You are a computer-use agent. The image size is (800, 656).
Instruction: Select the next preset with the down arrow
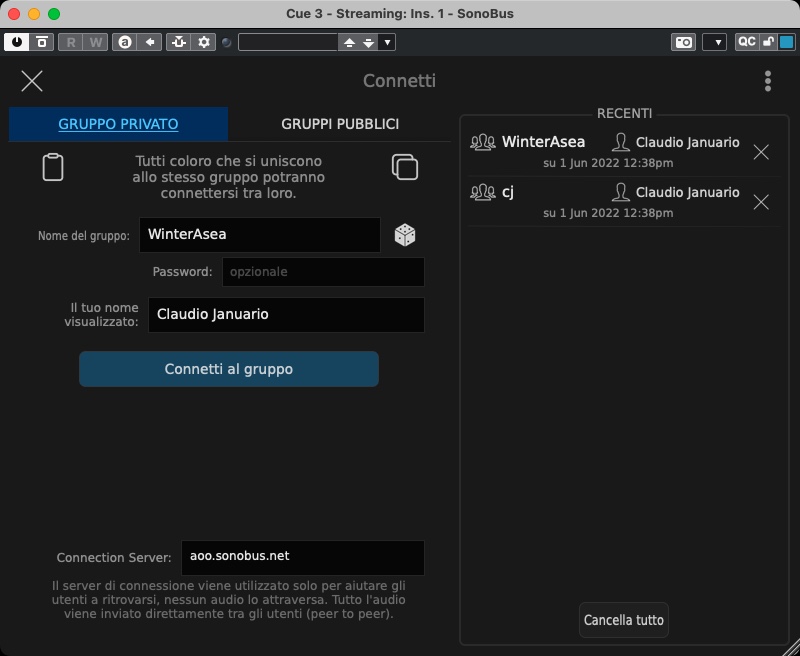[369, 42]
